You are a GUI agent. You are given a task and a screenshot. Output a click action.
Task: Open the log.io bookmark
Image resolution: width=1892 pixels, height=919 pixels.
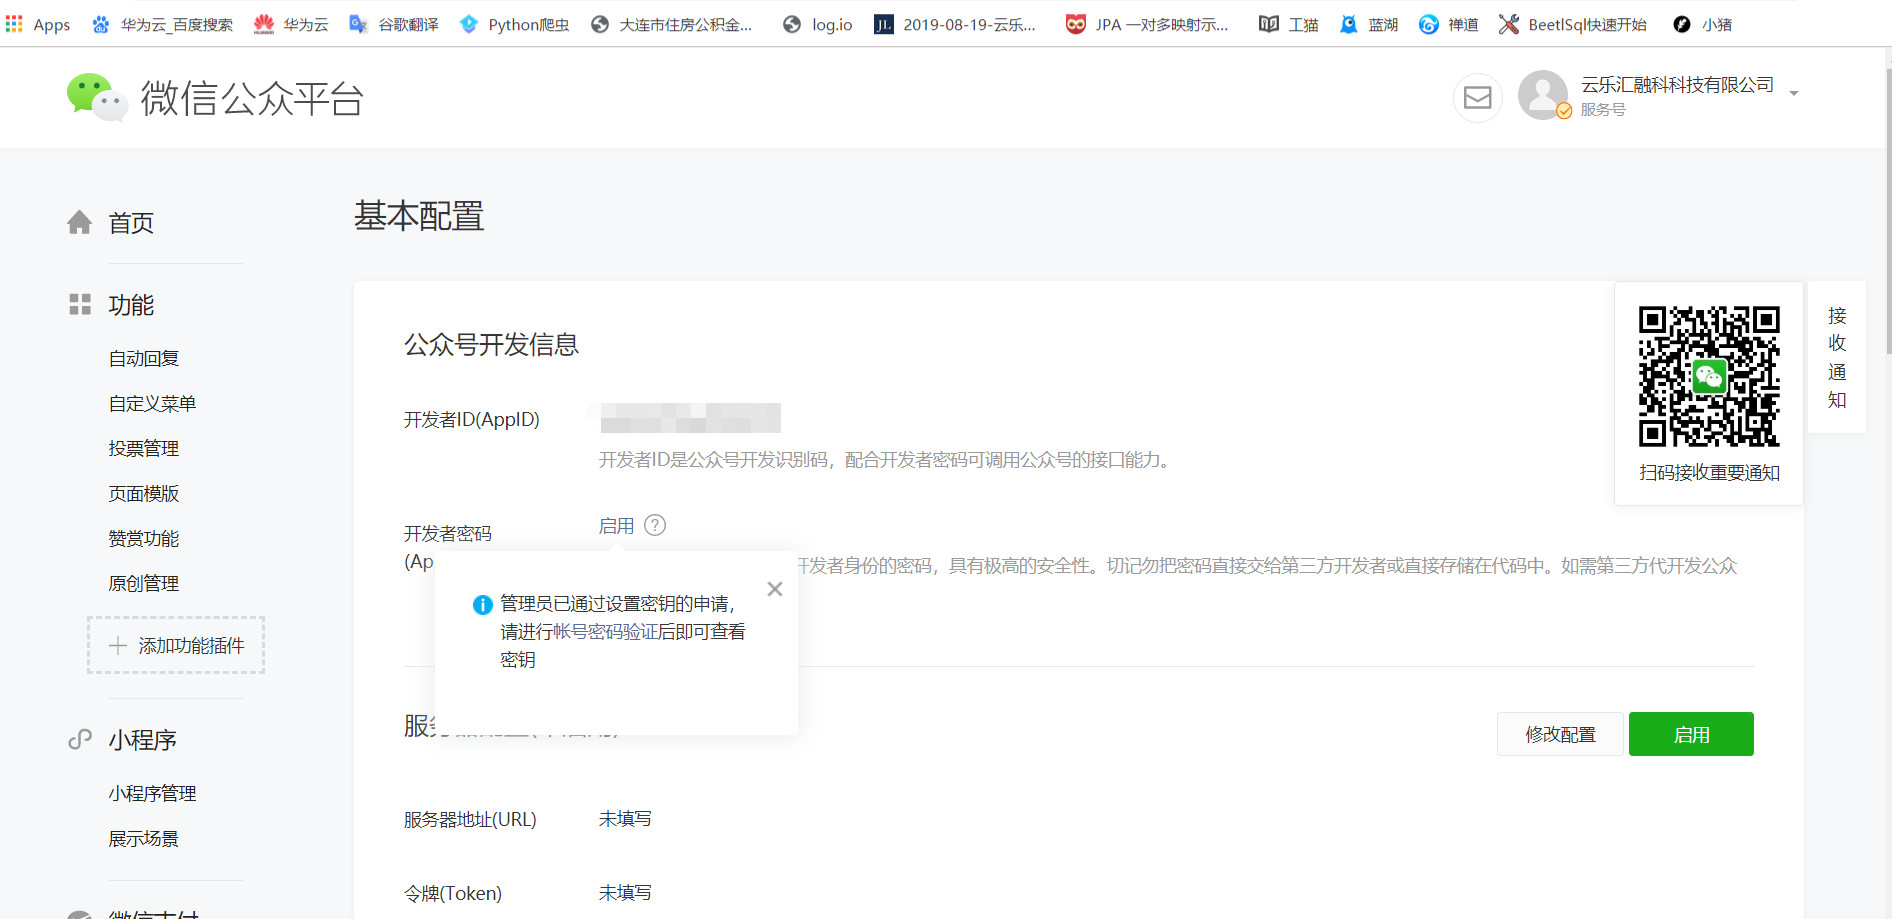[817, 24]
